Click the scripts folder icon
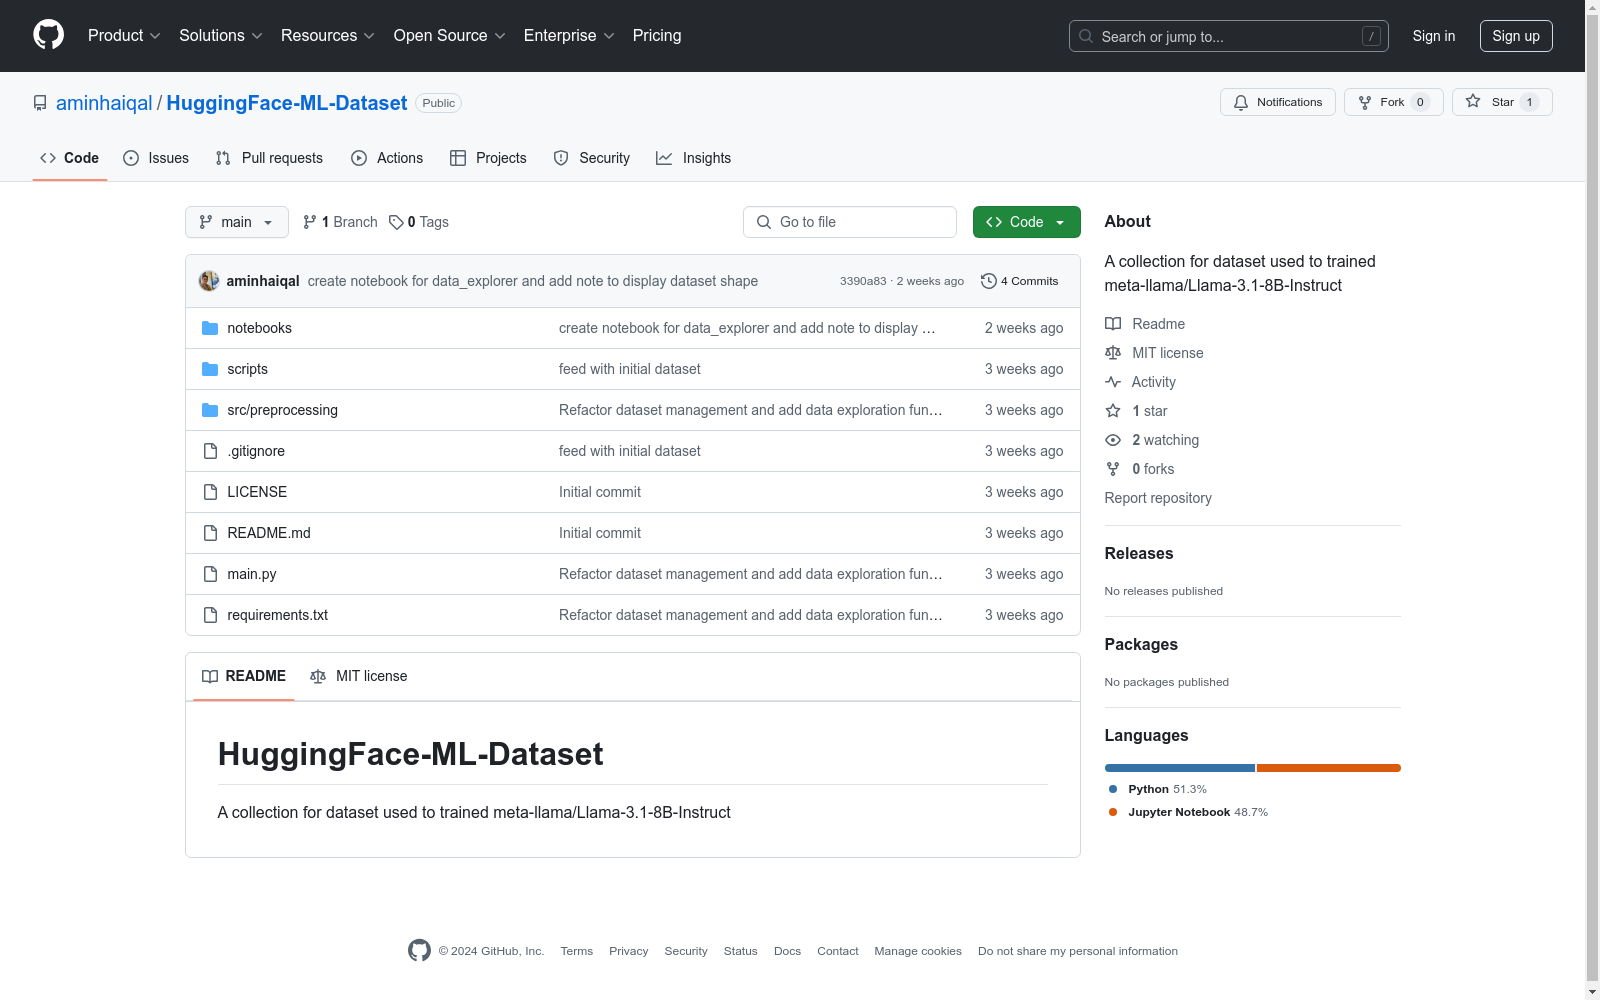Image resolution: width=1600 pixels, height=1000 pixels. [x=210, y=369]
